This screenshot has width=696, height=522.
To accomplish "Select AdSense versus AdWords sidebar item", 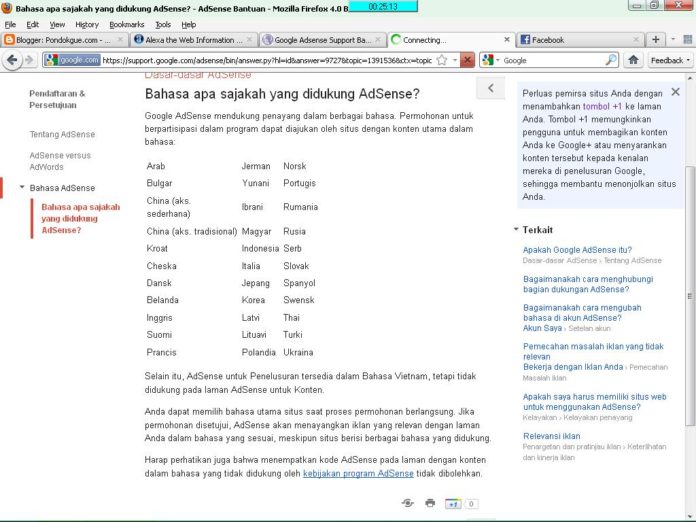I will point(60,161).
